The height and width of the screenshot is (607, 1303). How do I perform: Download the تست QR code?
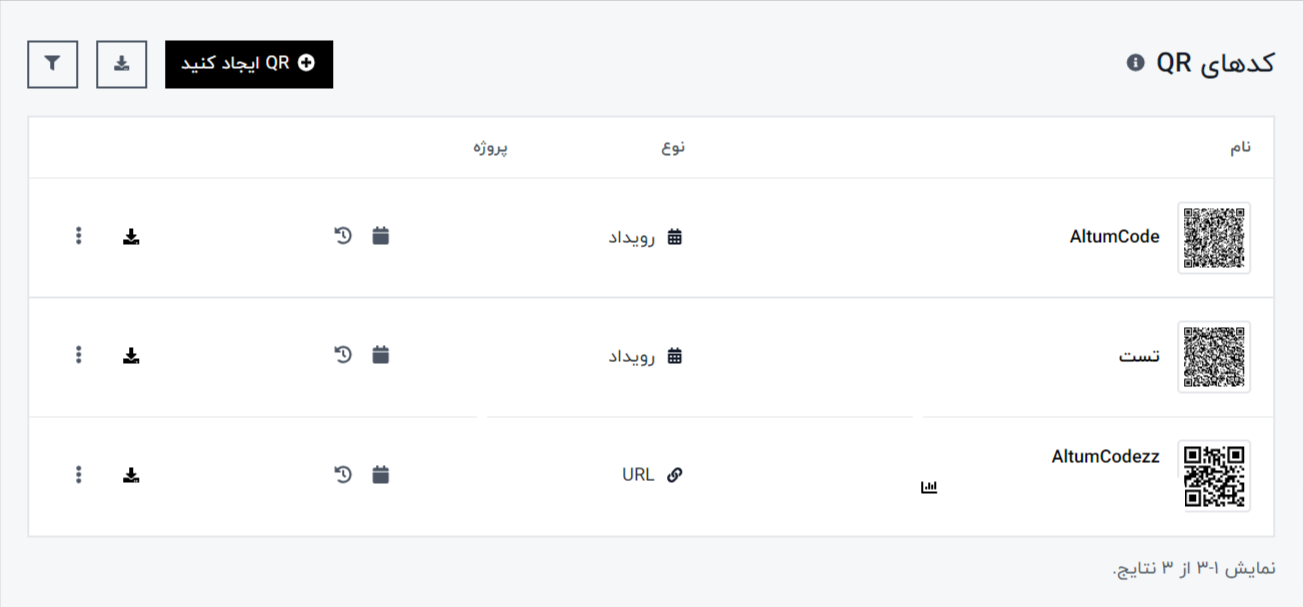click(131, 355)
